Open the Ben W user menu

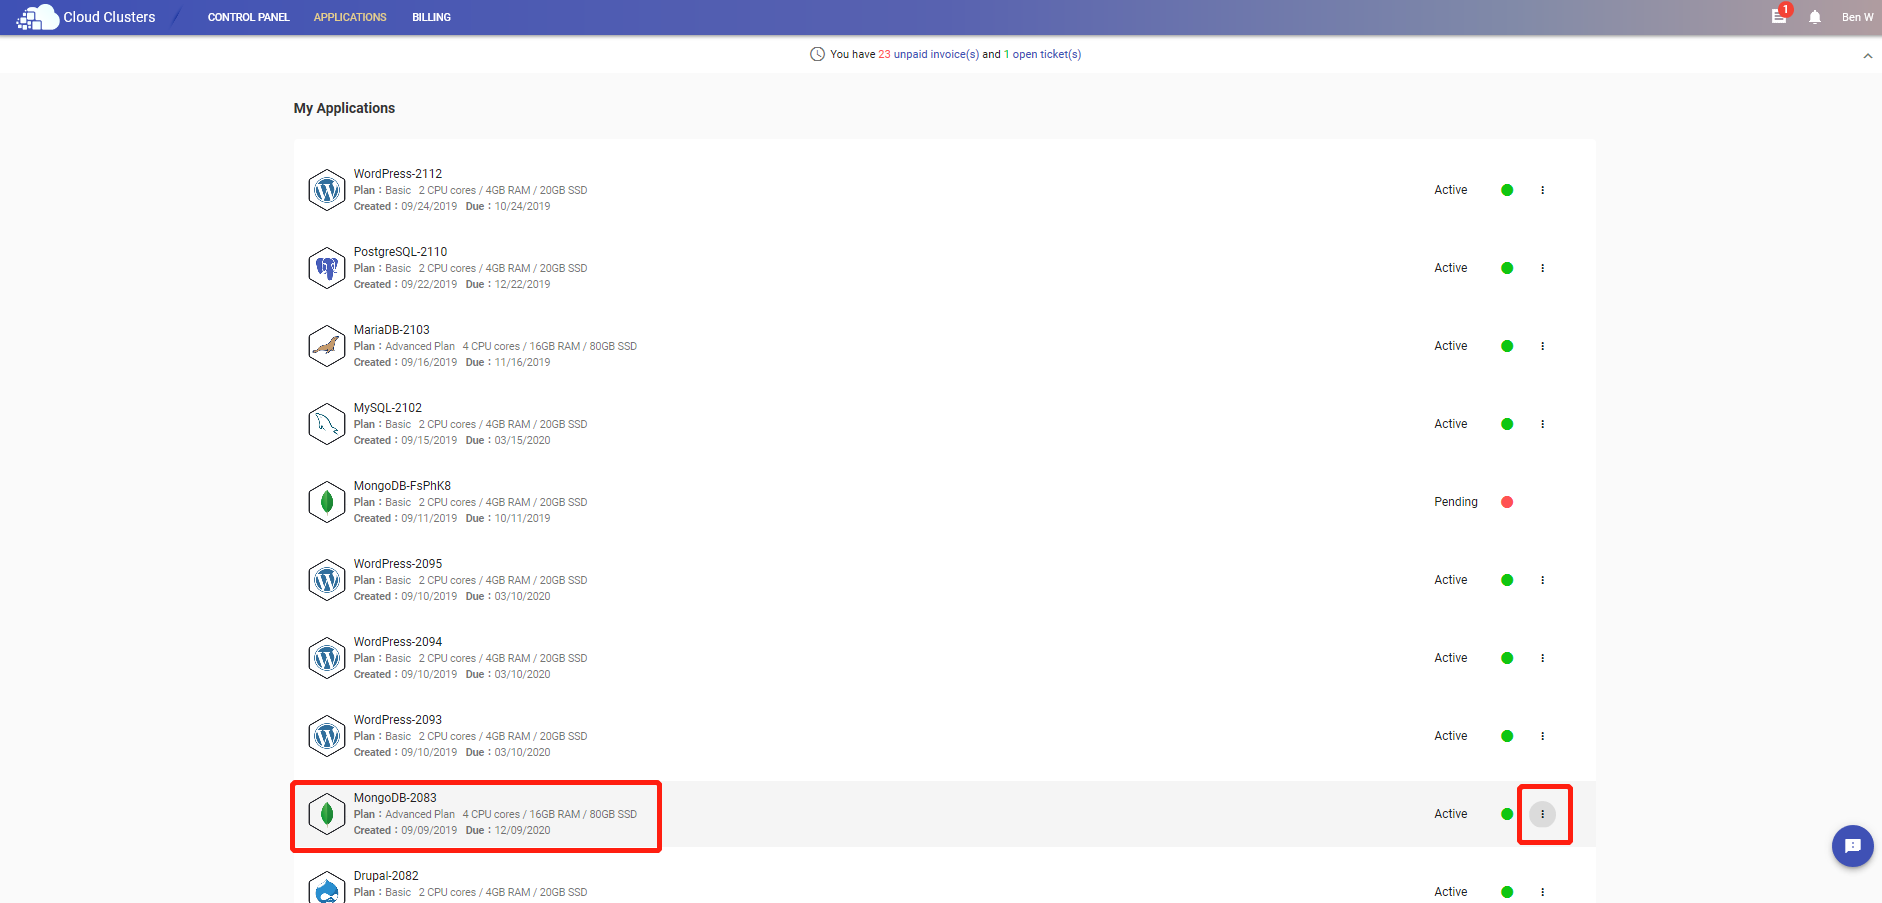[x=1858, y=17]
